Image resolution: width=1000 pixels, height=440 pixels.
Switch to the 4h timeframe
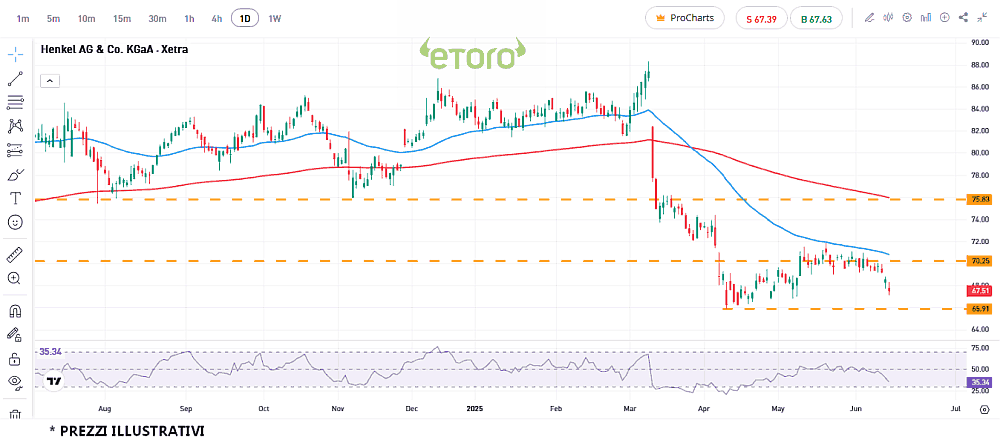click(x=217, y=18)
